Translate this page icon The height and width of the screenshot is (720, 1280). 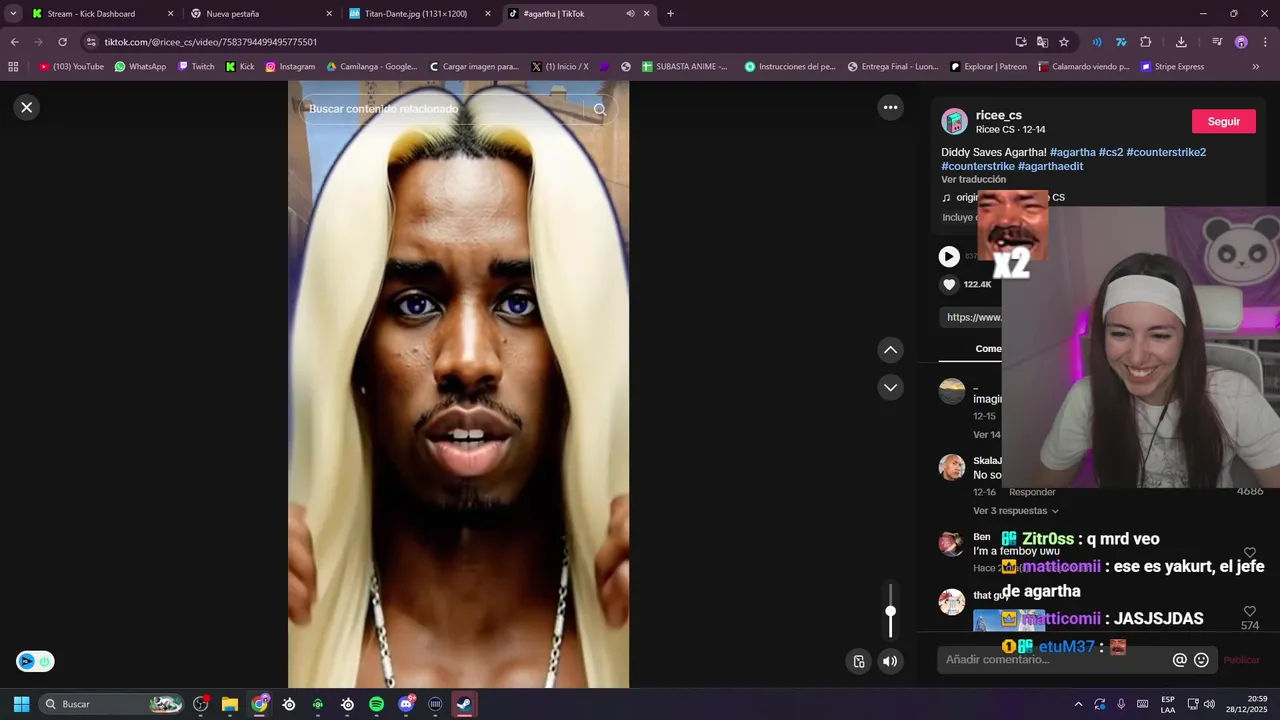(x=1042, y=42)
